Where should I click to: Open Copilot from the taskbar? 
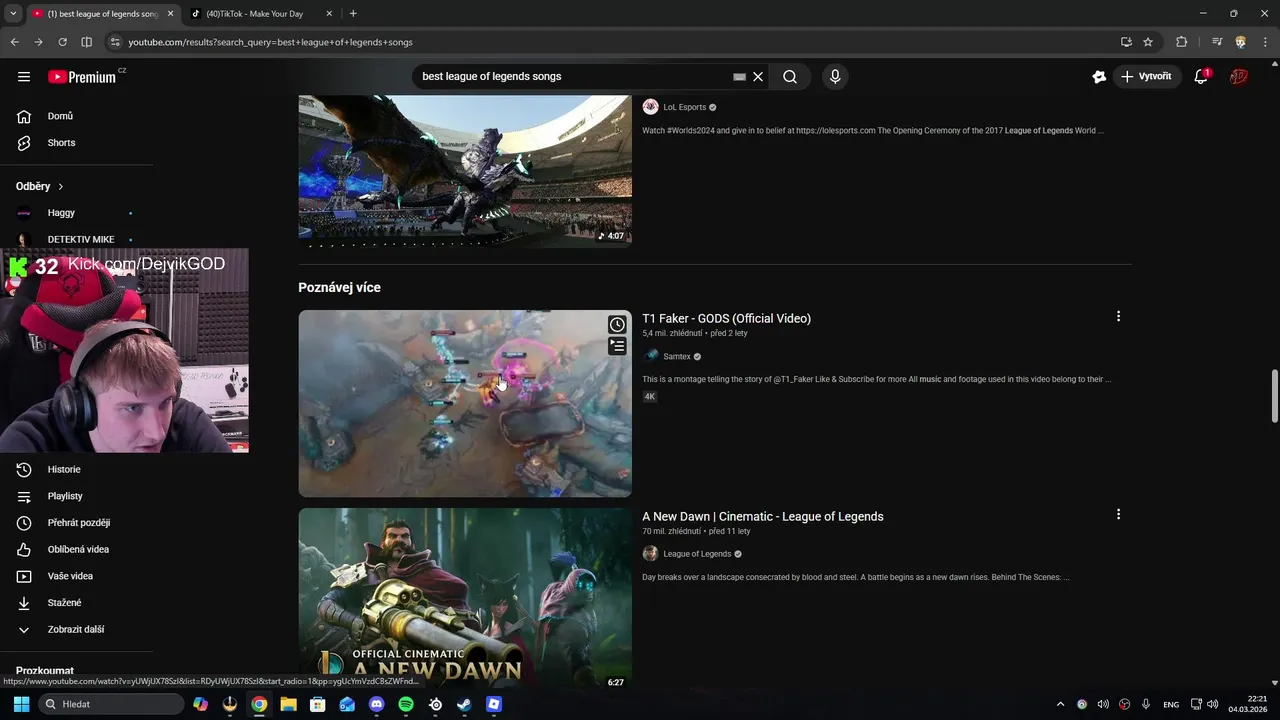click(x=201, y=704)
